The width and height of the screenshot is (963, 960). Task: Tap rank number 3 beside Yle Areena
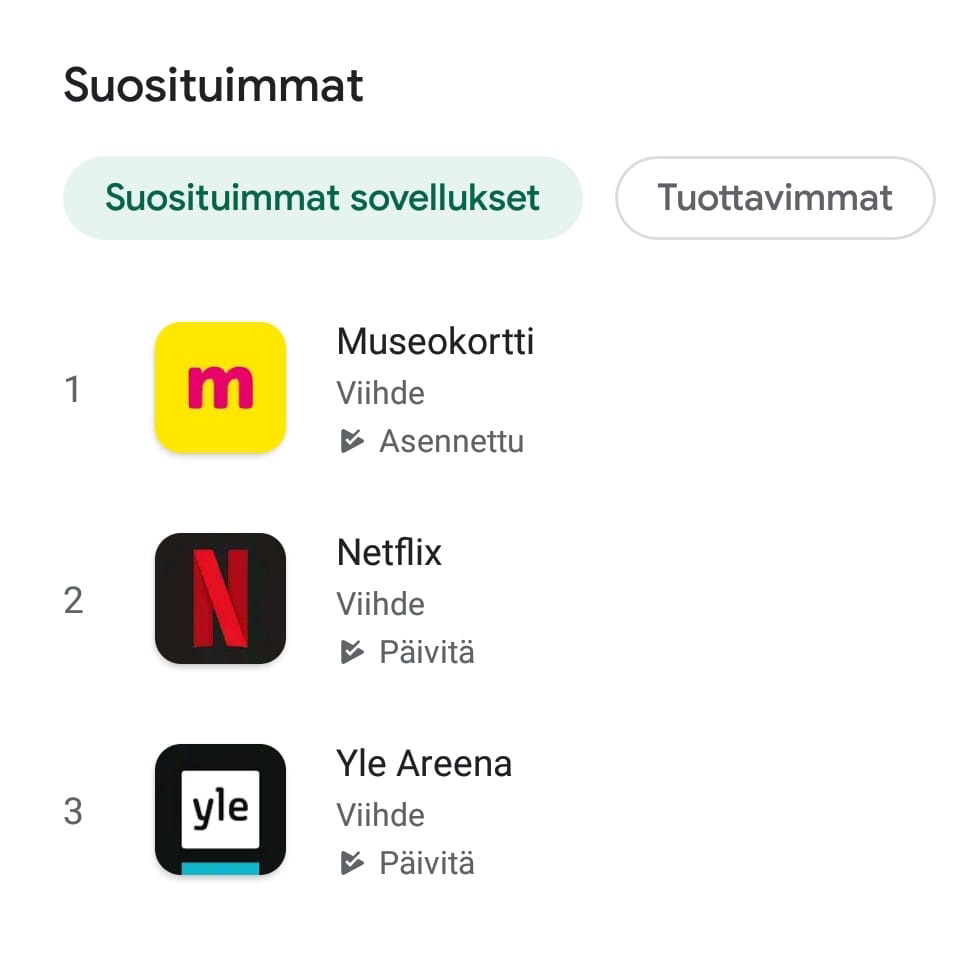(73, 811)
